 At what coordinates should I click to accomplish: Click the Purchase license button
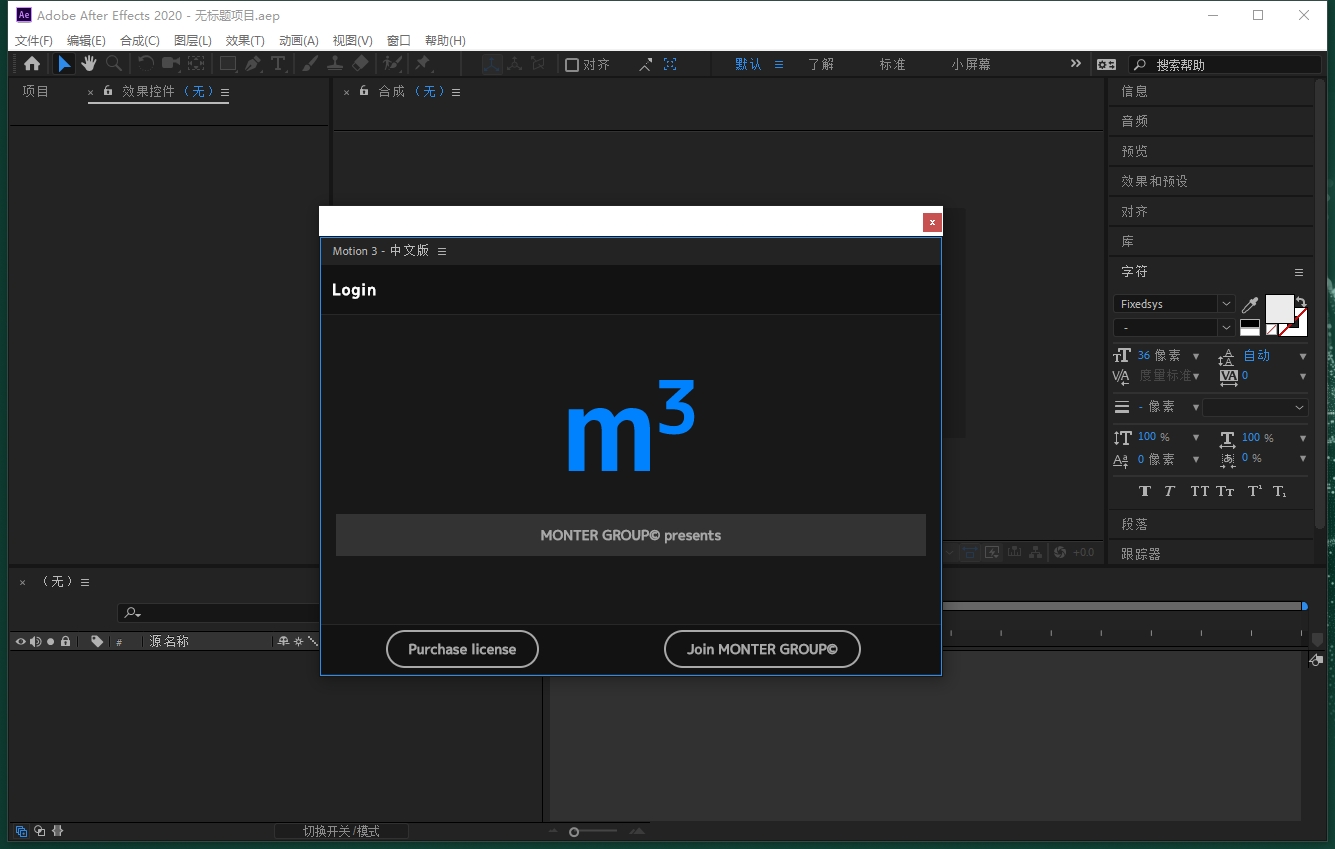click(x=462, y=649)
